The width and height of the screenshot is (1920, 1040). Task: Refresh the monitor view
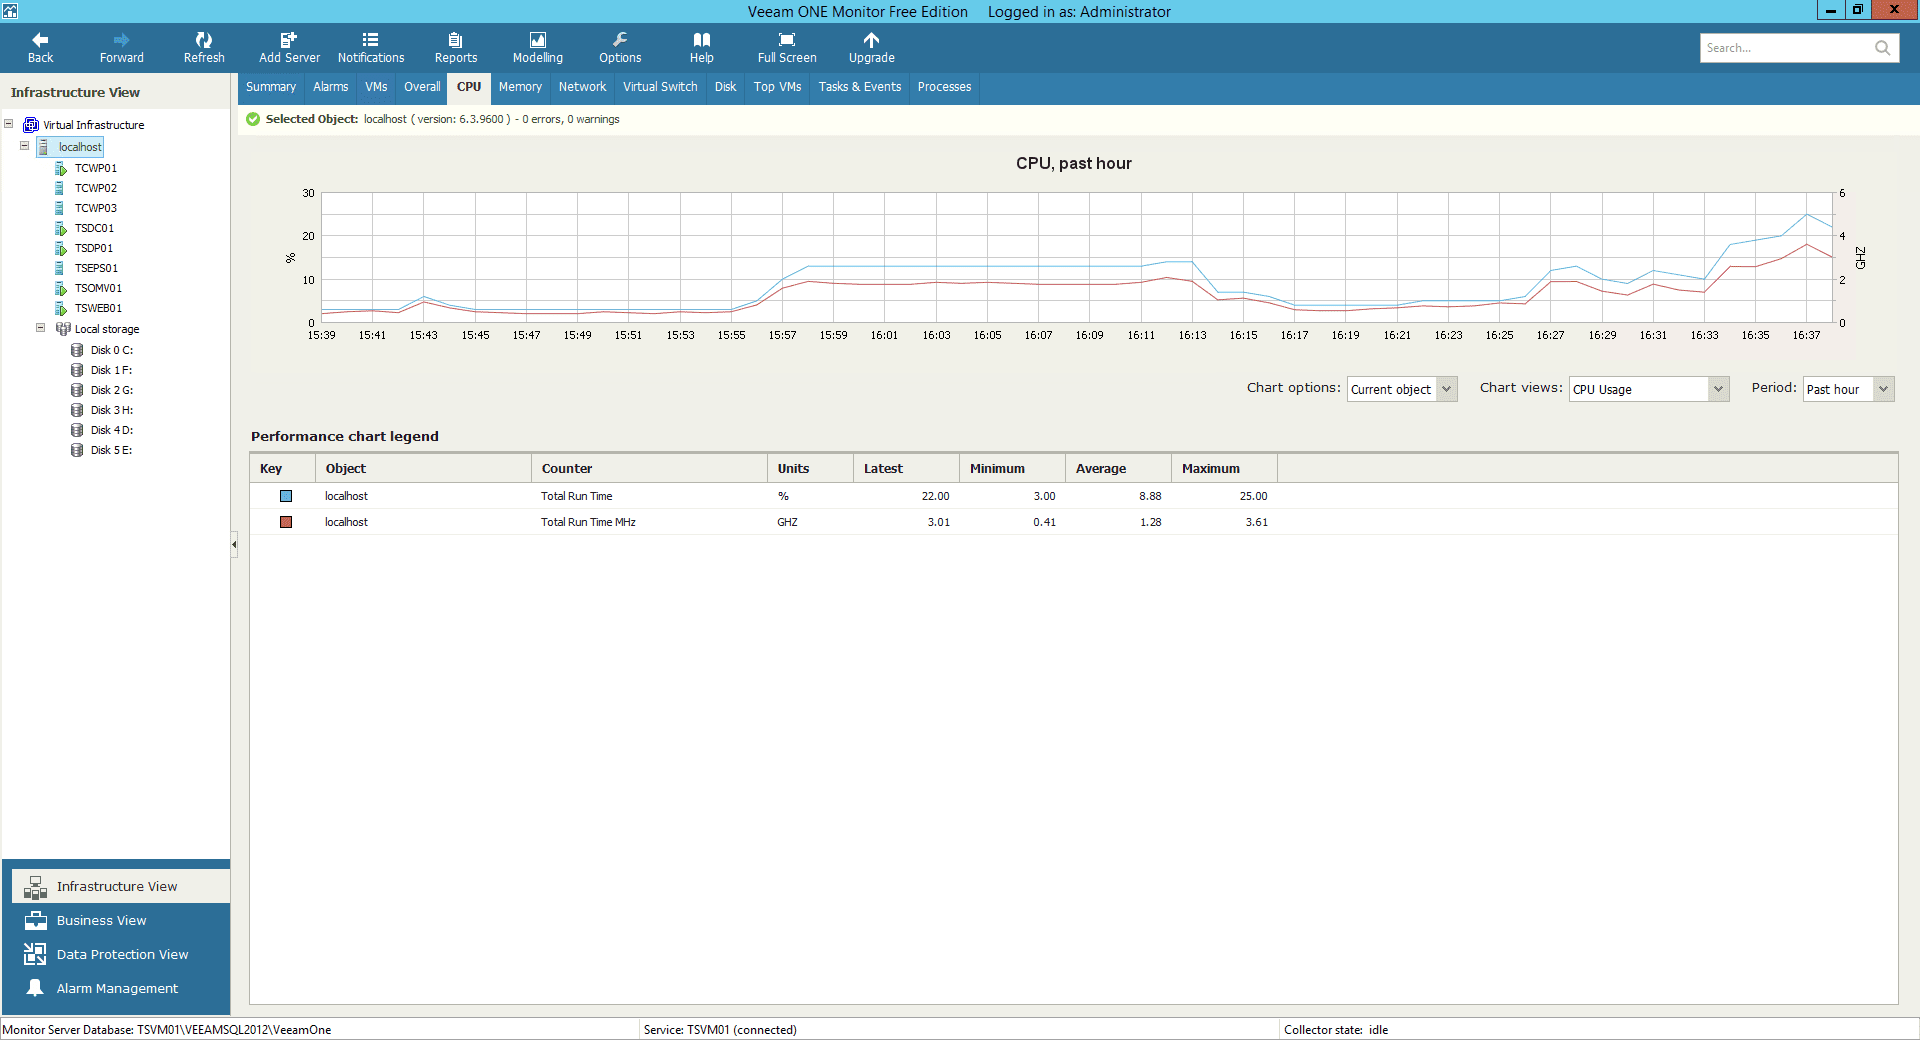click(x=204, y=47)
